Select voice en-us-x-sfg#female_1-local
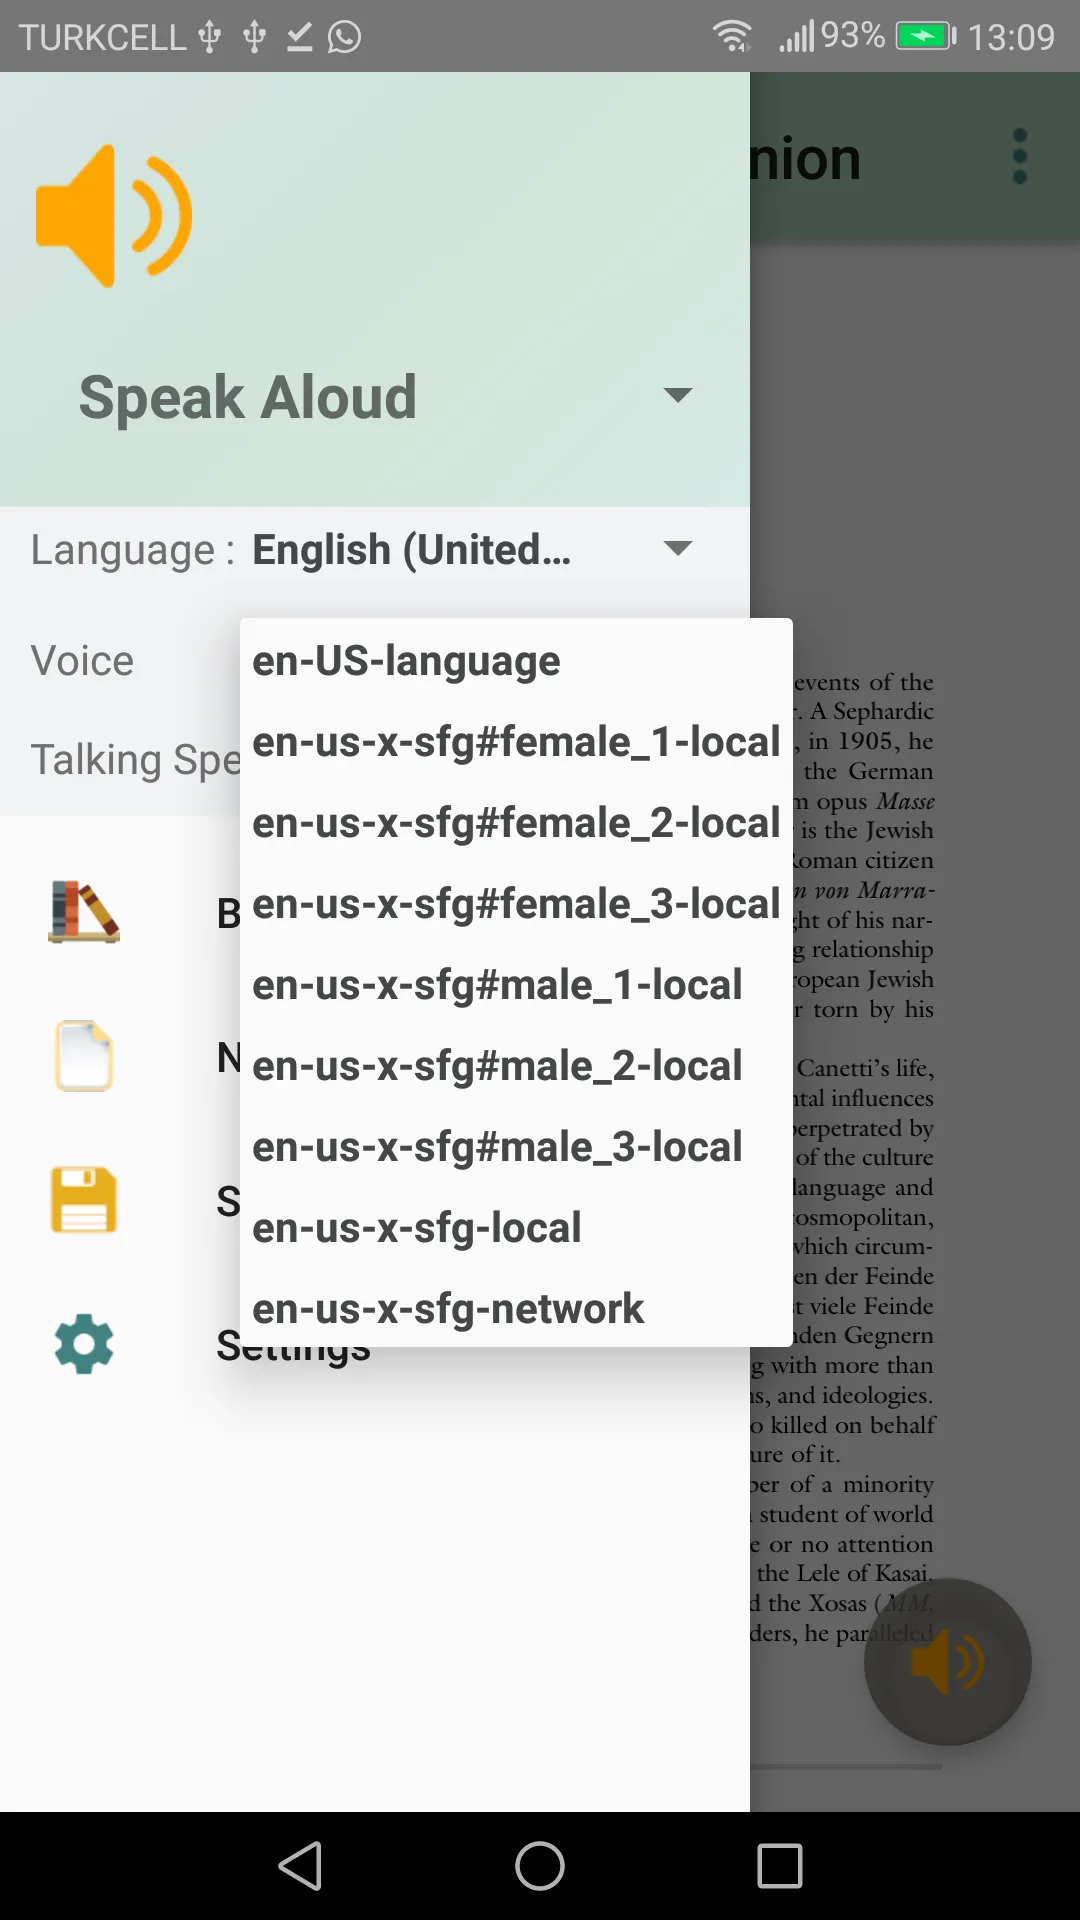Screen dimensions: 1080x1920 [x=516, y=741]
